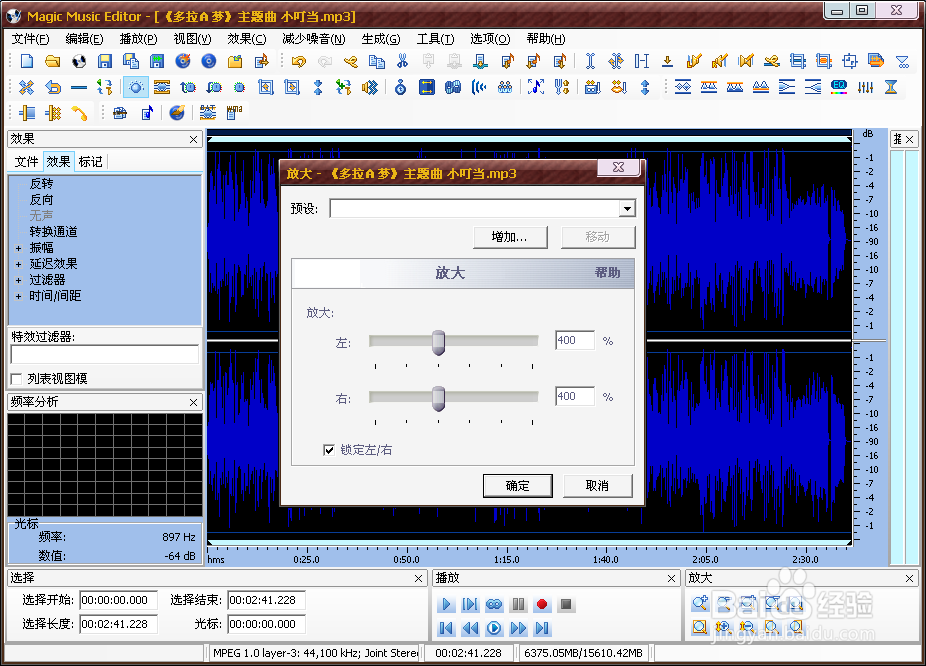Switch to the 标记 tab
Screen dimensions: 926x666
coord(90,162)
